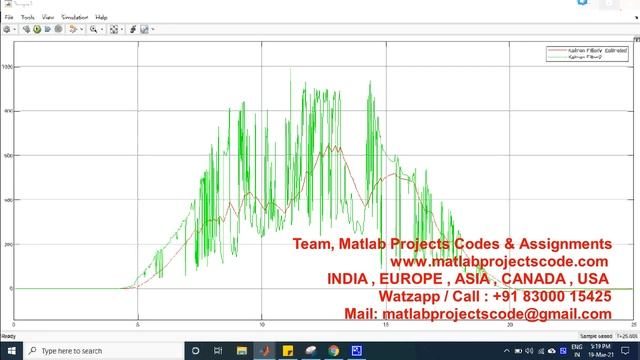The image size is (640, 360).
Task: Open scope Configuration Properties gear
Action: pos(7,29)
